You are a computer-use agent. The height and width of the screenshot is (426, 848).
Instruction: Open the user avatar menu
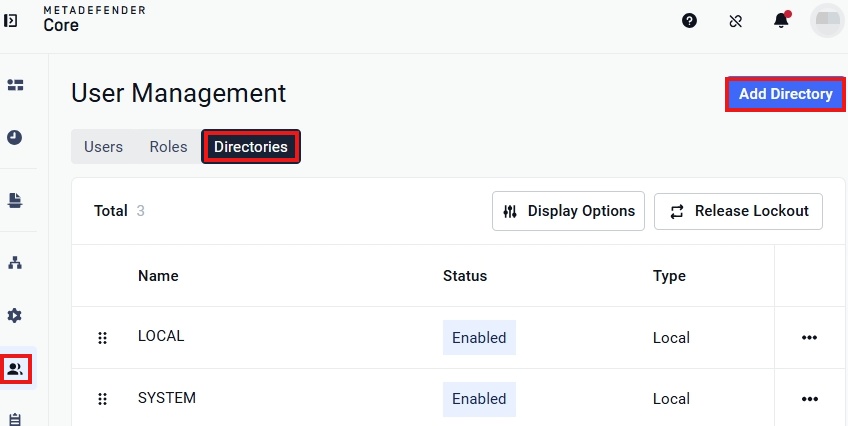[827, 20]
